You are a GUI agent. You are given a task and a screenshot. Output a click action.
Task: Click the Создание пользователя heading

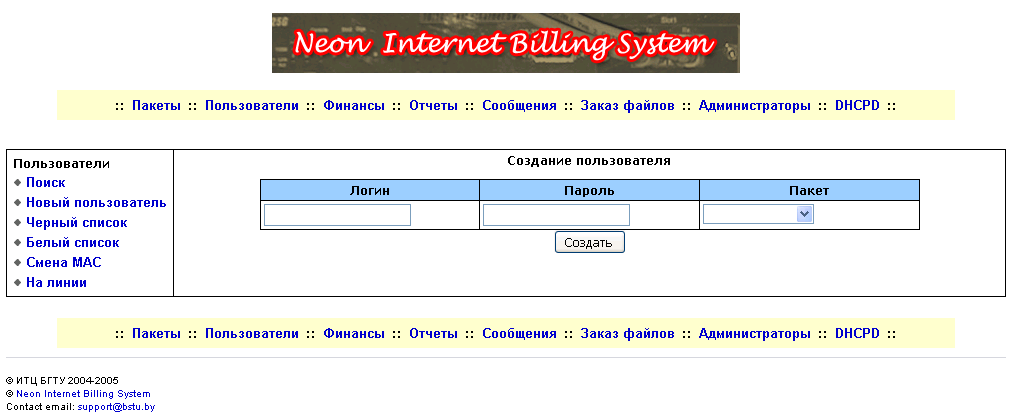(x=589, y=161)
